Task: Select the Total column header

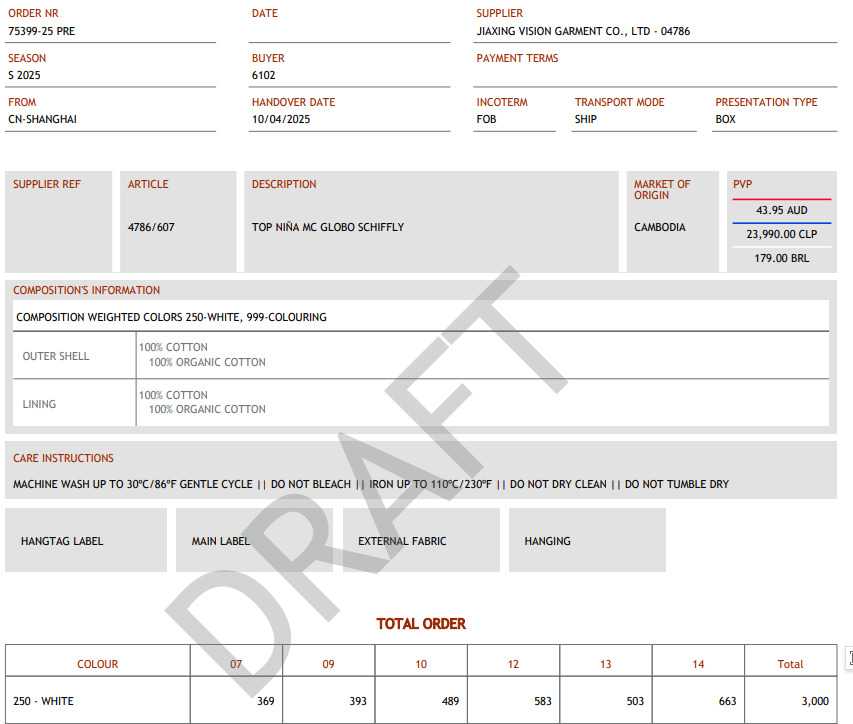Action: coord(790,664)
